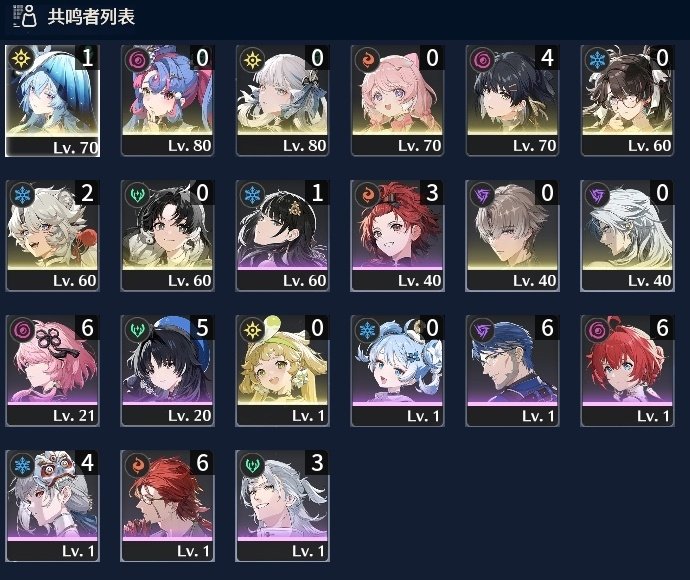Screen dimensions: 690x580
Task: Open the black-haired havoc character with 4
Action: coord(512,101)
